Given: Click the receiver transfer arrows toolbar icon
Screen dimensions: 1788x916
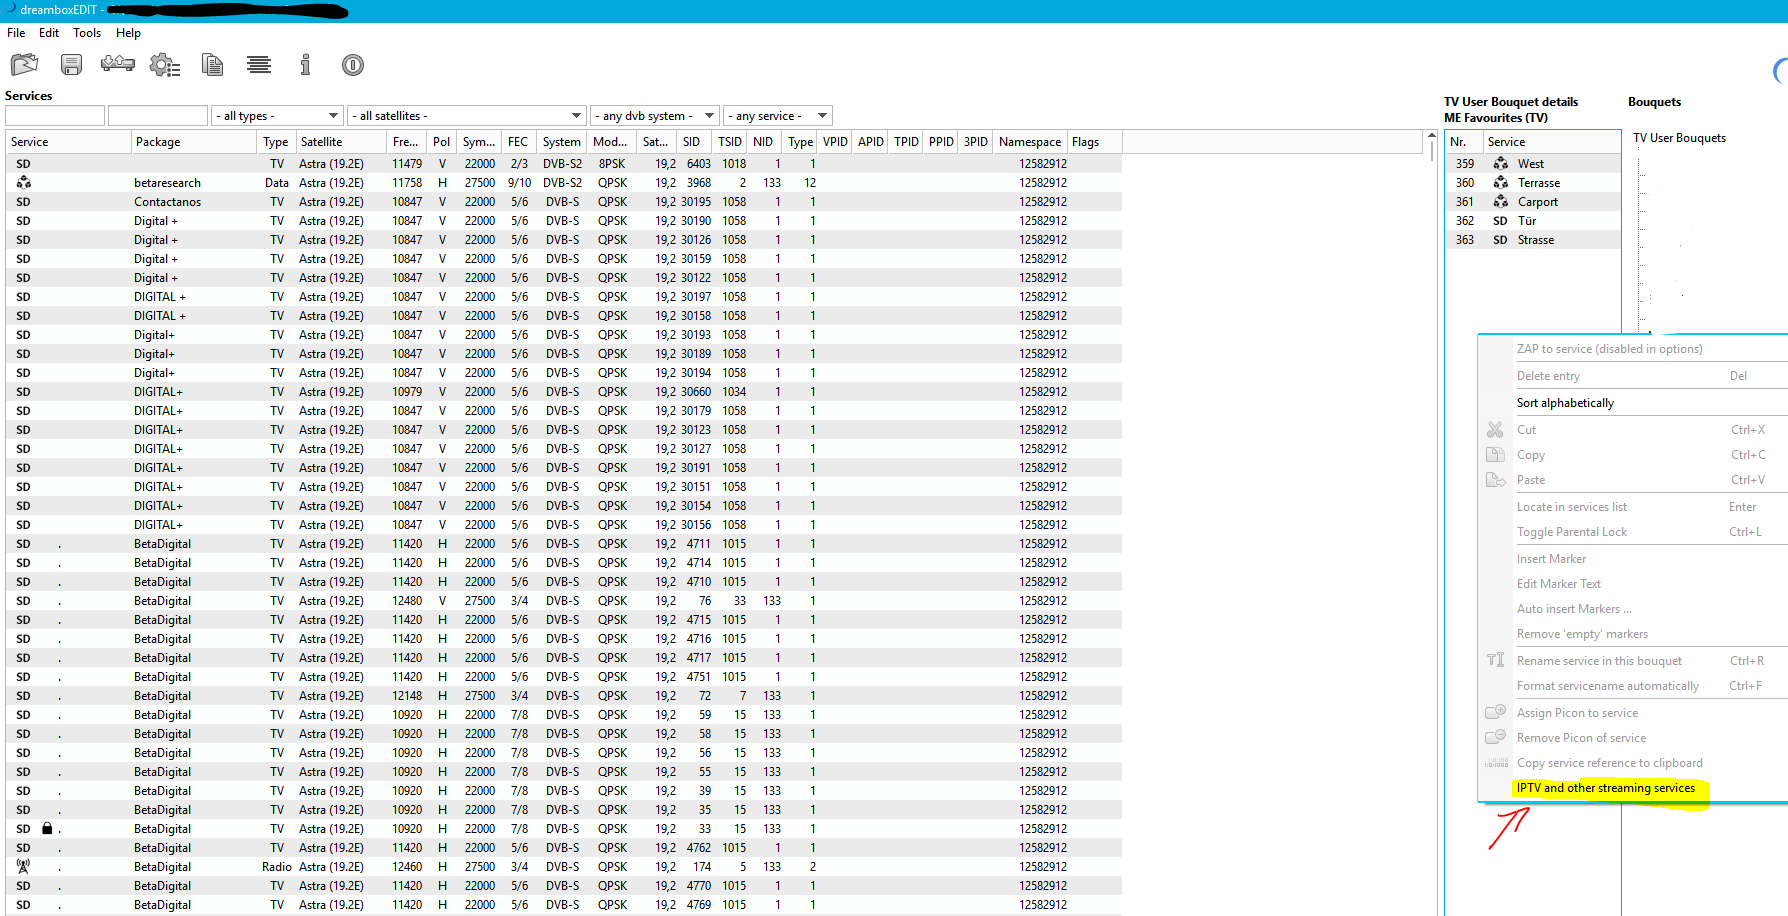Looking at the screenshot, I should point(118,65).
